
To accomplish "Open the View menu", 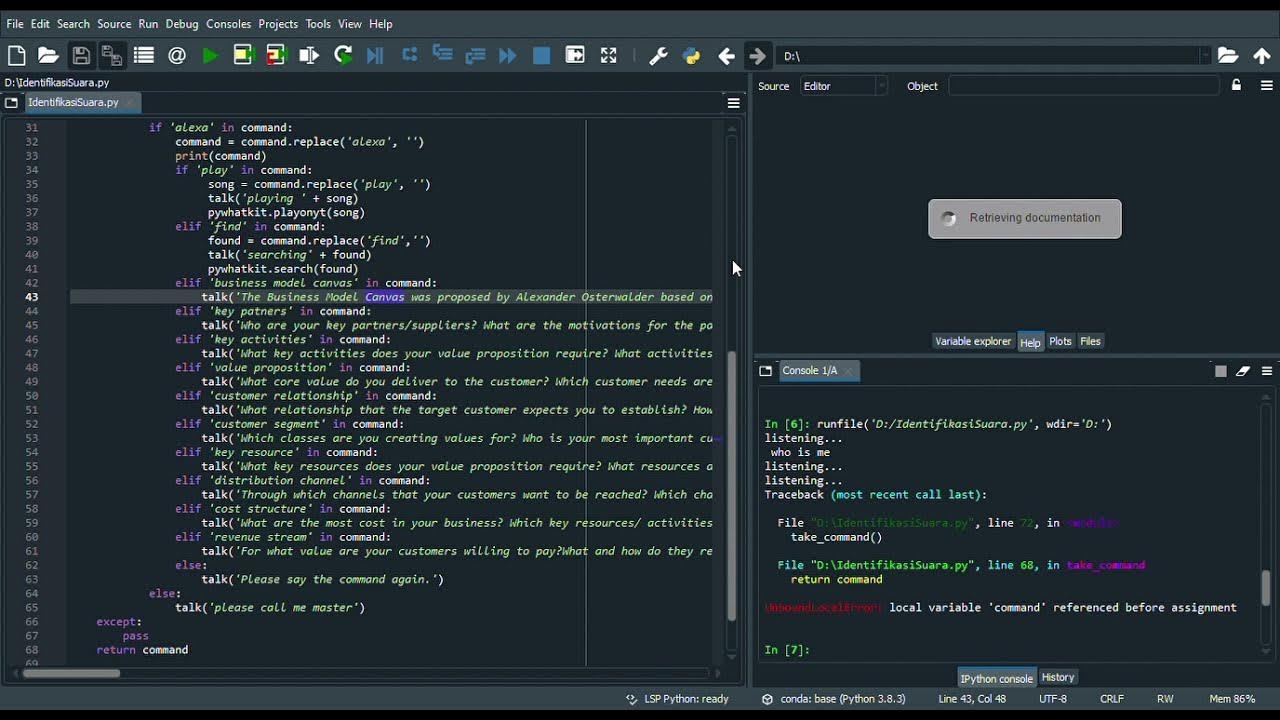I will (x=350, y=24).
